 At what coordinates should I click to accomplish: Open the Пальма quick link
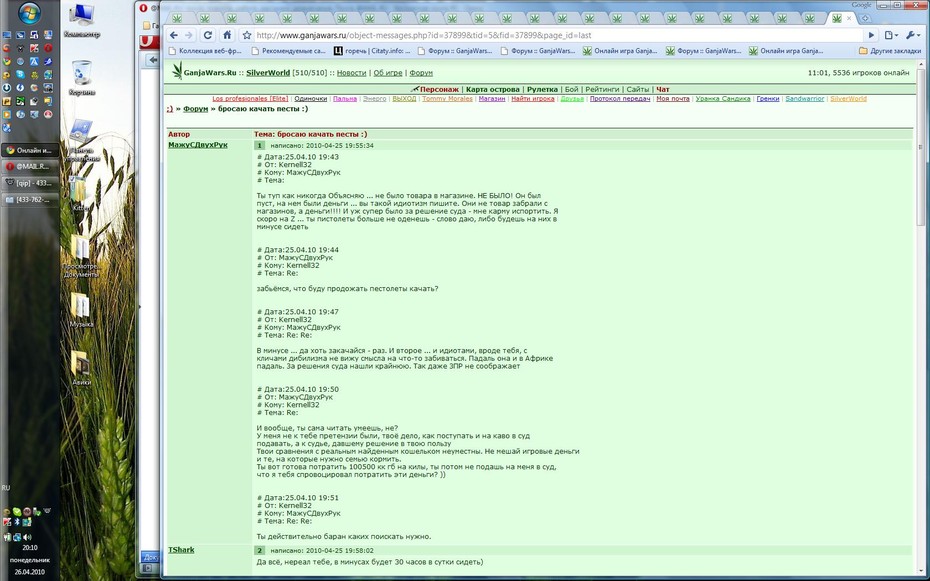(345, 99)
